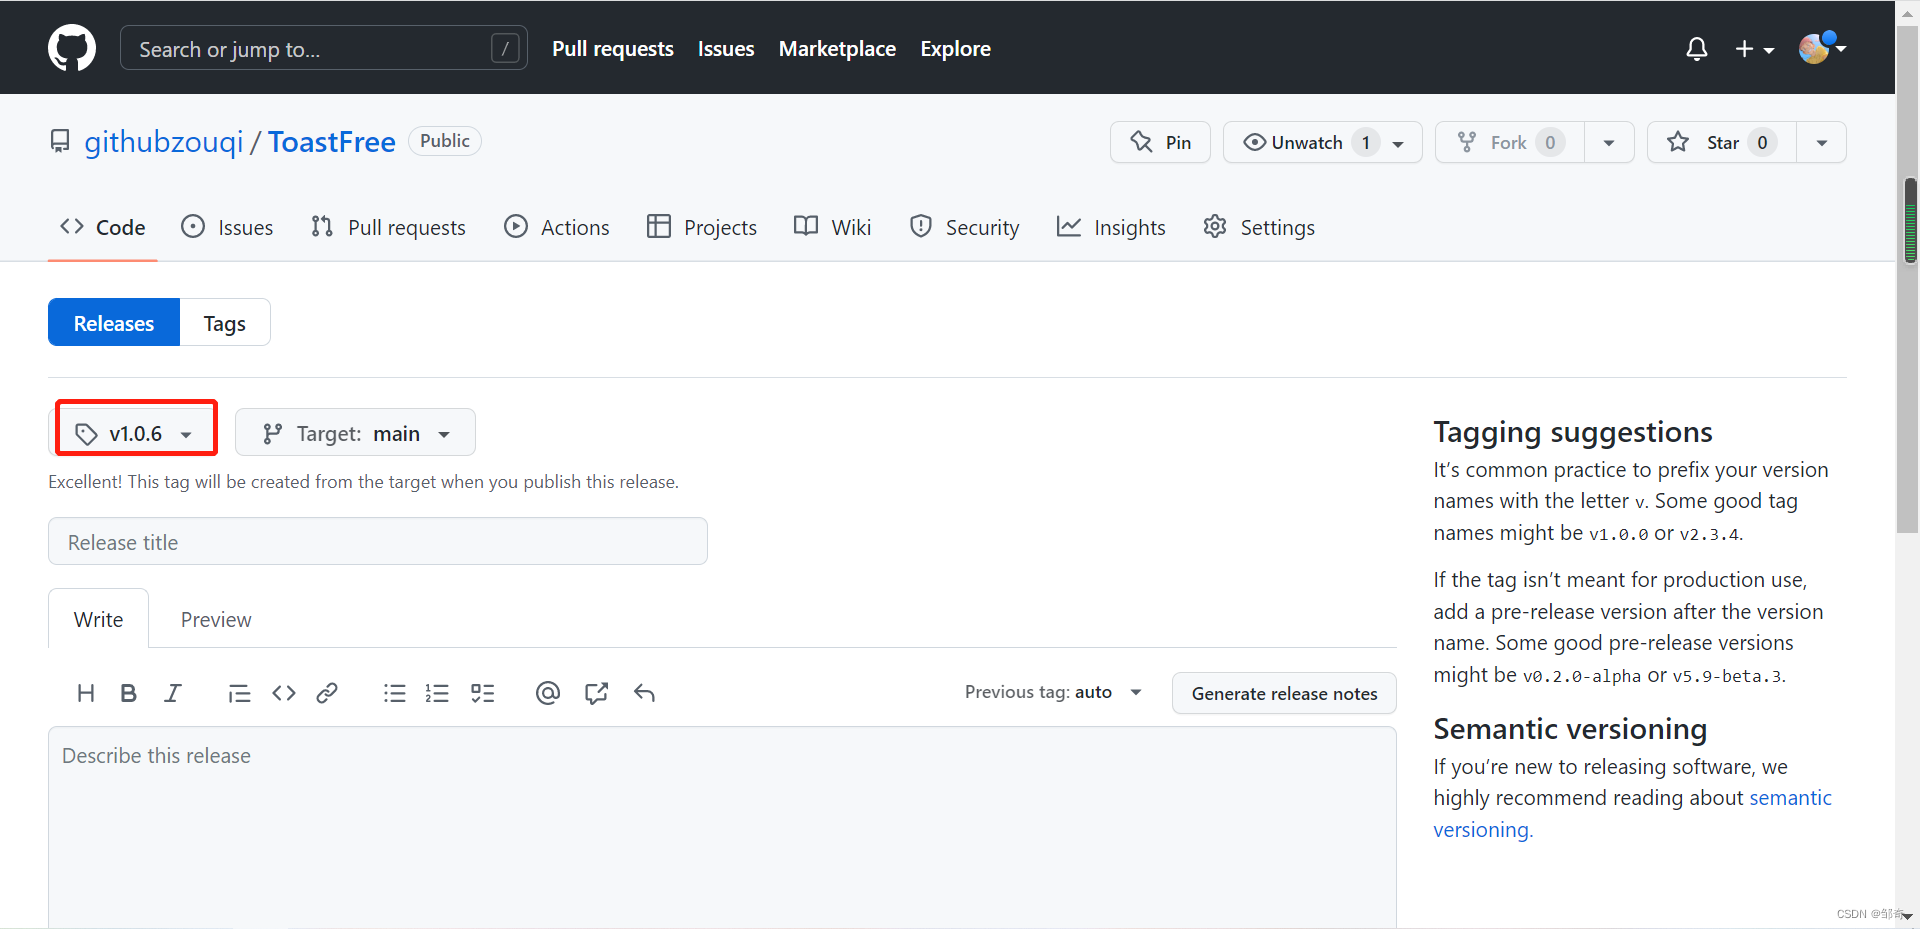Open the repository Pull requests tab

pos(388,227)
